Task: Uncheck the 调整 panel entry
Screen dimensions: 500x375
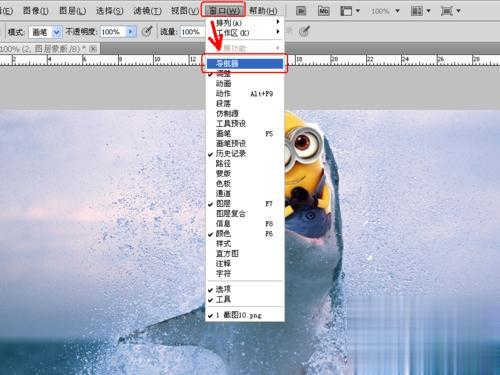Action: tap(245, 74)
